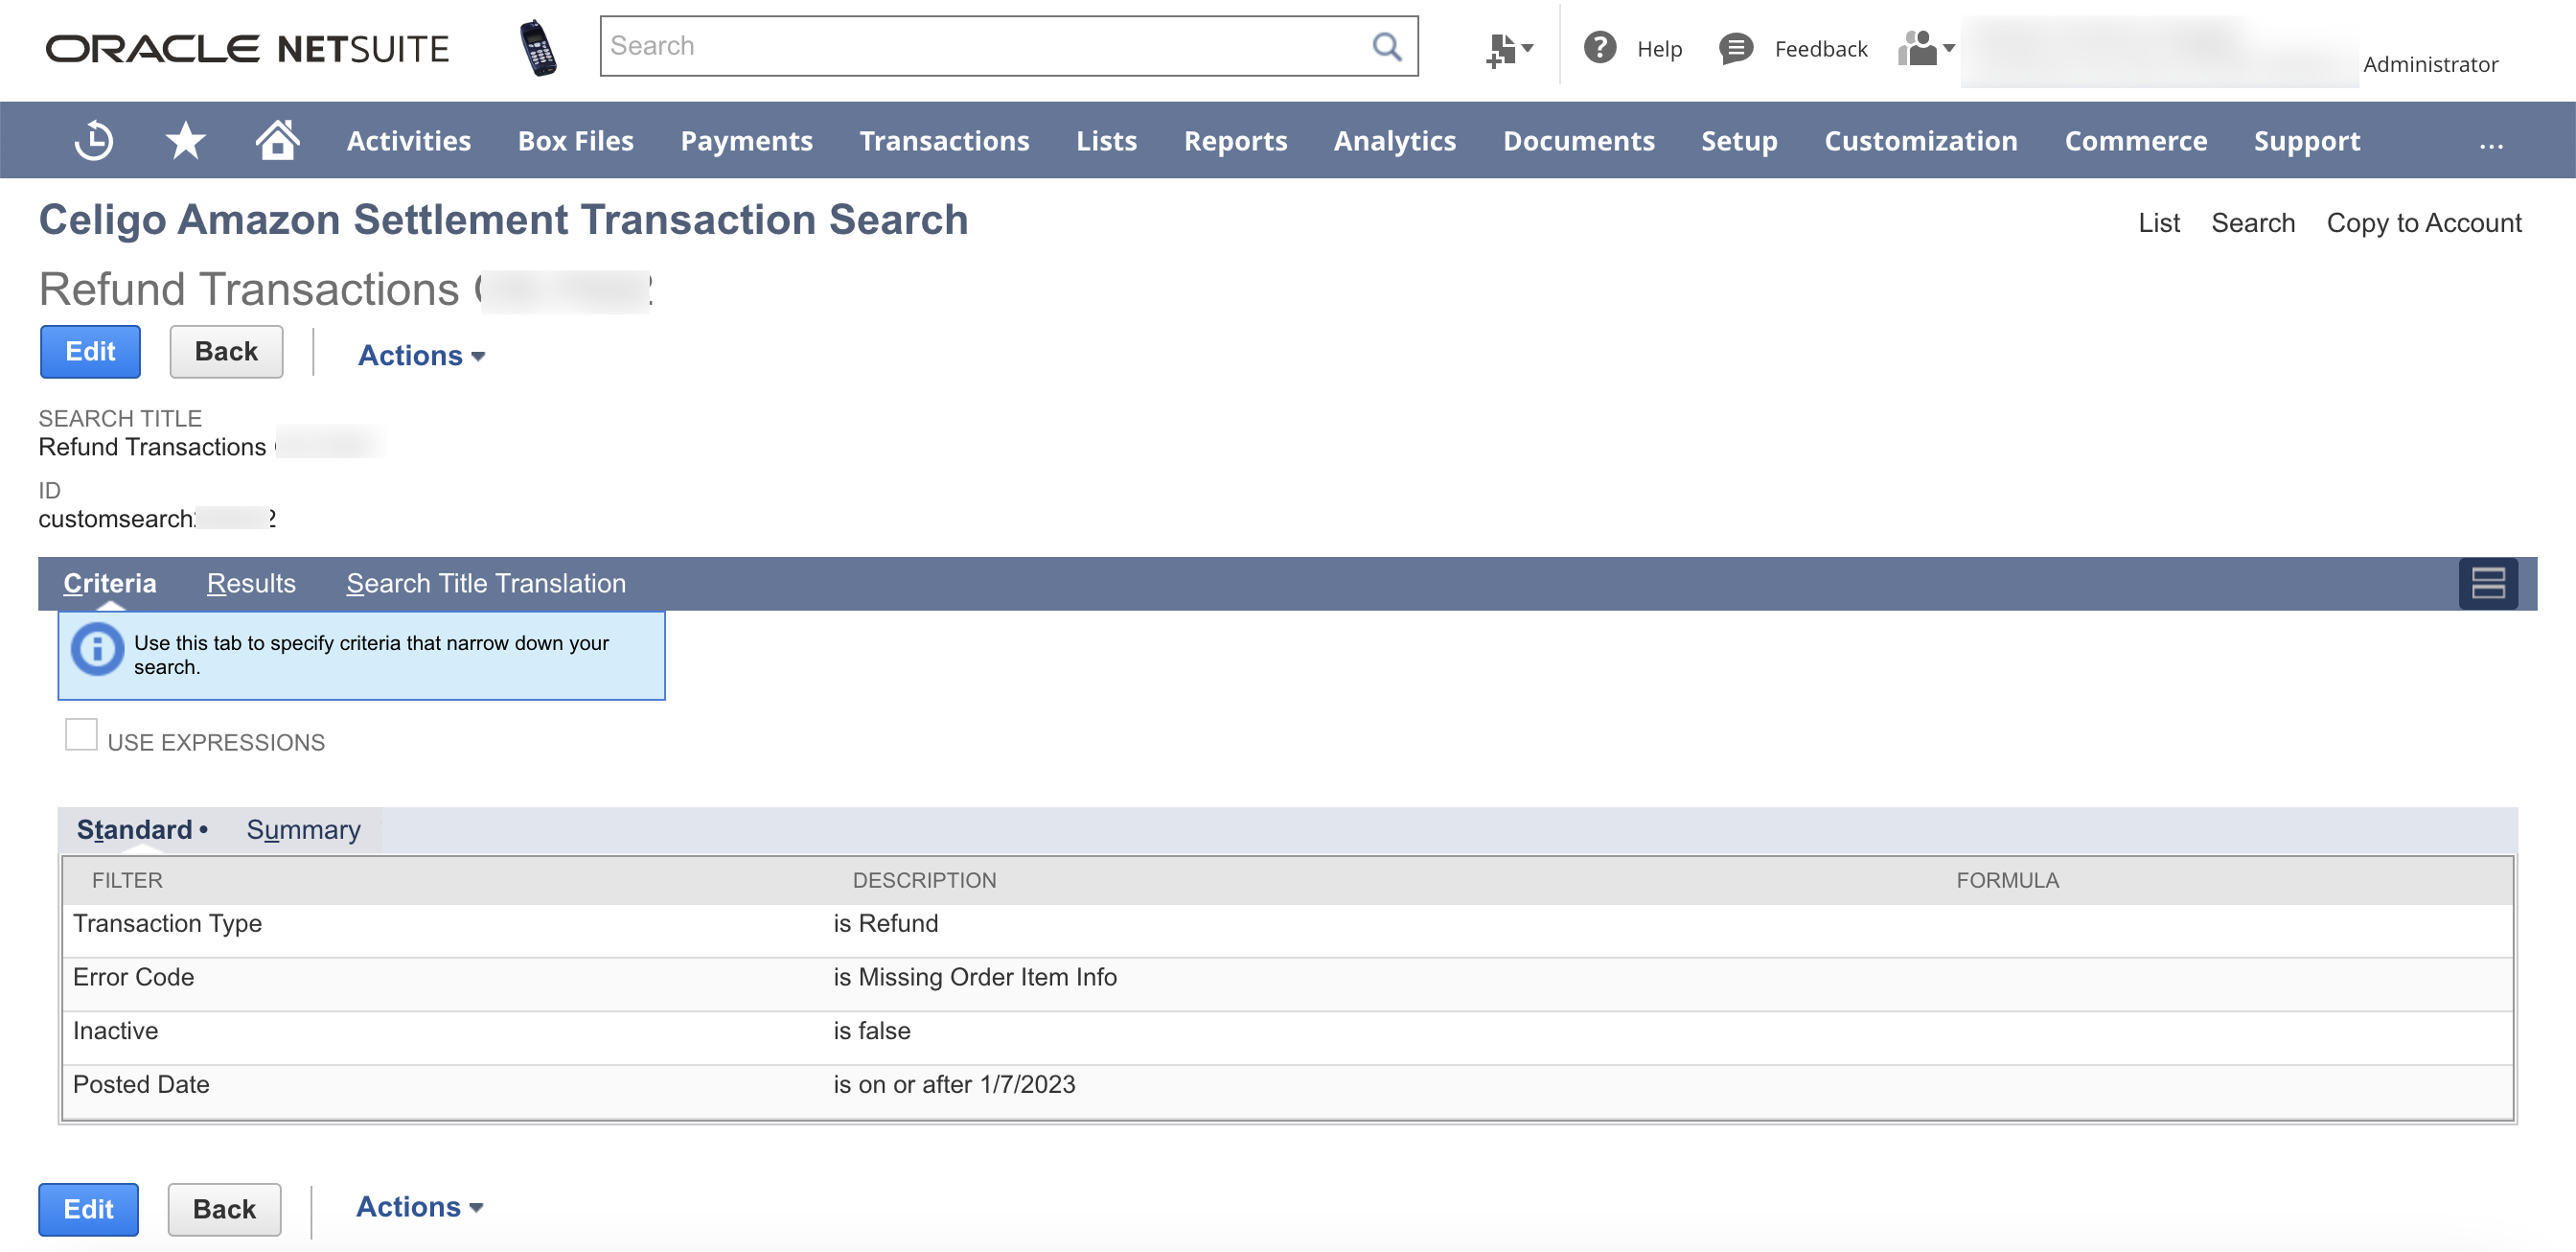The image size is (2576, 1252).
Task: Switch to the Criteria tab
Action: 110,583
